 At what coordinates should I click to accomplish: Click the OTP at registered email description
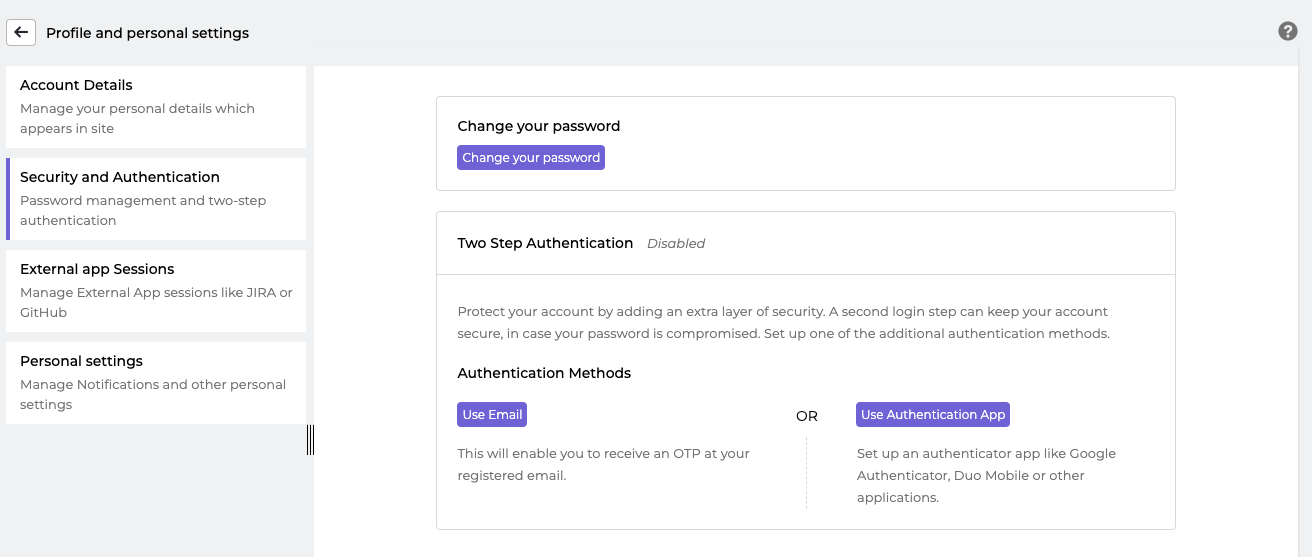point(604,464)
